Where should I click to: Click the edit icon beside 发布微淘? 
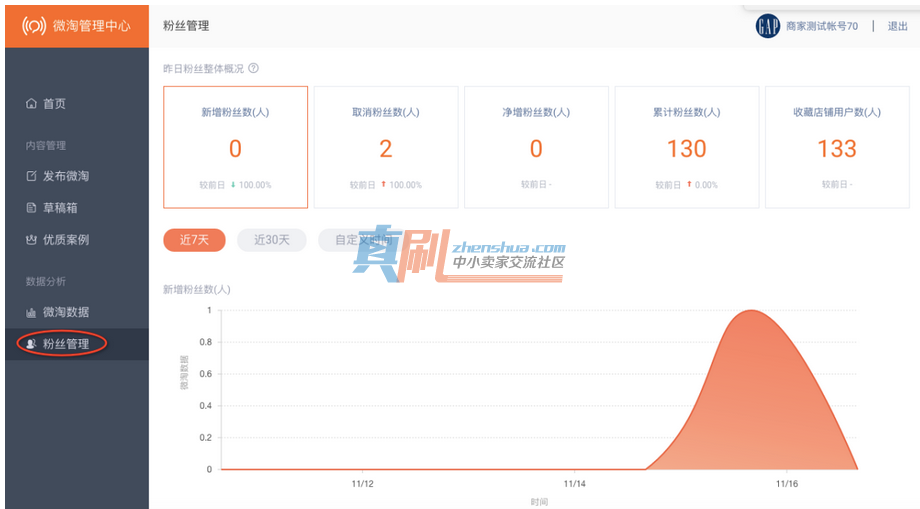[31, 176]
